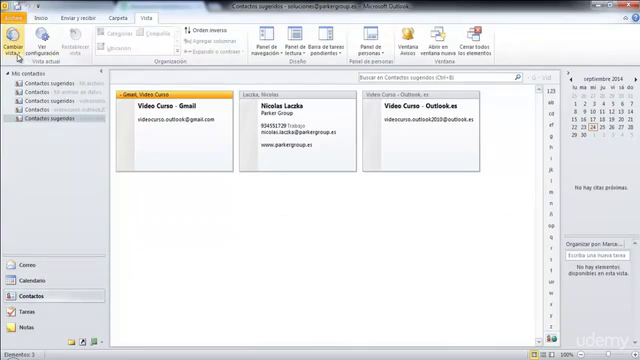This screenshot has height=360, width=640.
Task: Minimize the ribbon with the caret icon
Action: coord(625,18)
